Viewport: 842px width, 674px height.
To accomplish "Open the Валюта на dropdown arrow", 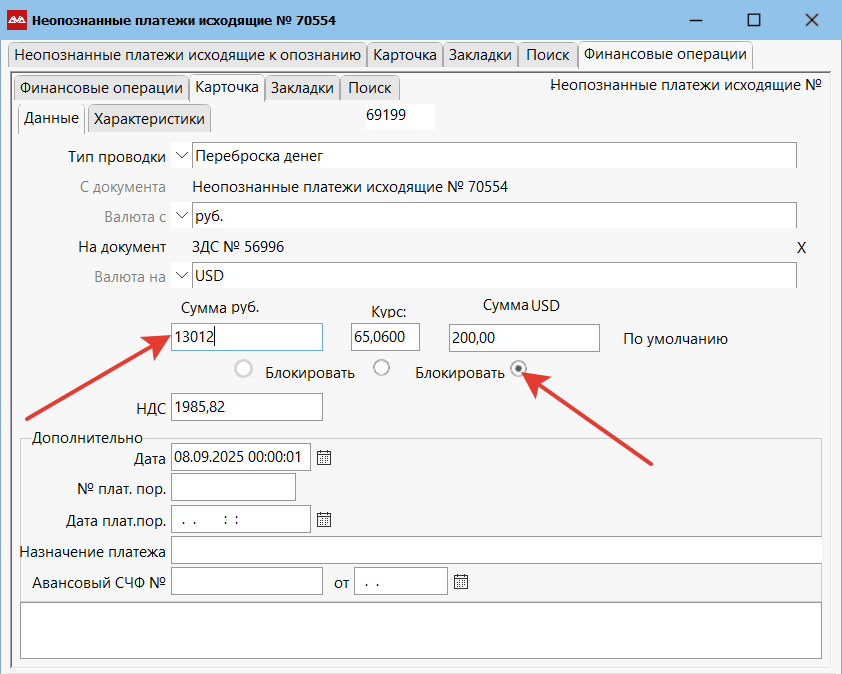I will 181,275.
